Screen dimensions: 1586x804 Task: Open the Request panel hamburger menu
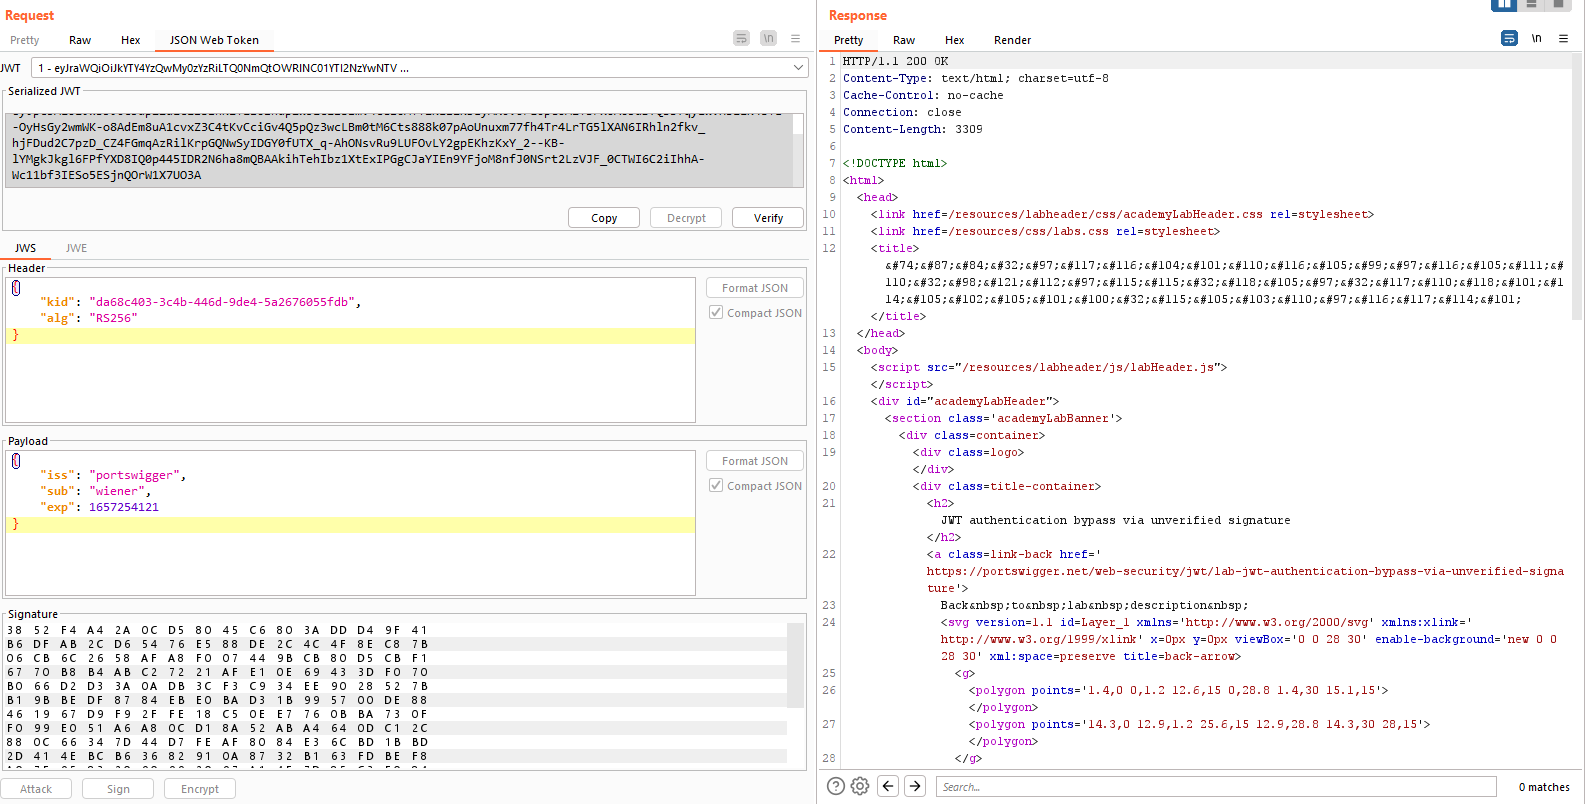(x=795, y=38)
